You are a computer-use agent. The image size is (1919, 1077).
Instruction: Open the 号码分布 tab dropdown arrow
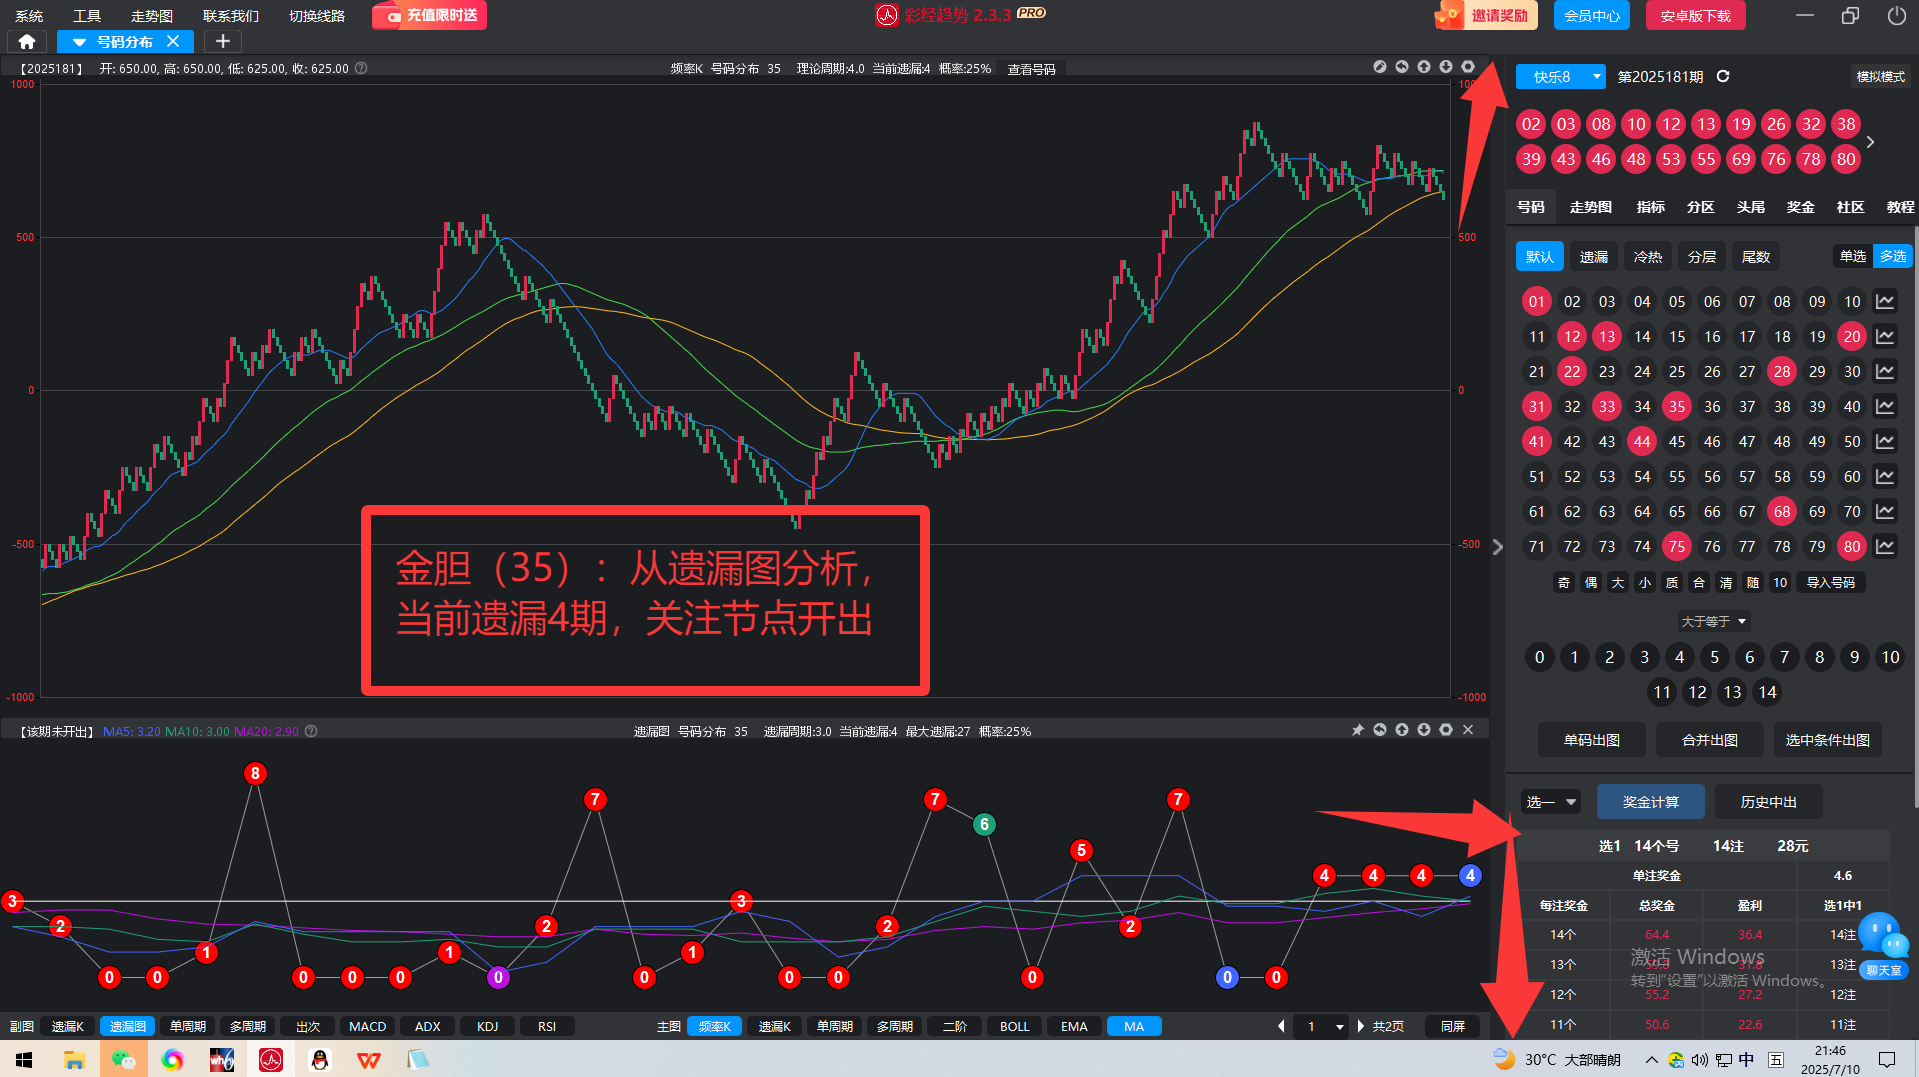click(79, 42)
